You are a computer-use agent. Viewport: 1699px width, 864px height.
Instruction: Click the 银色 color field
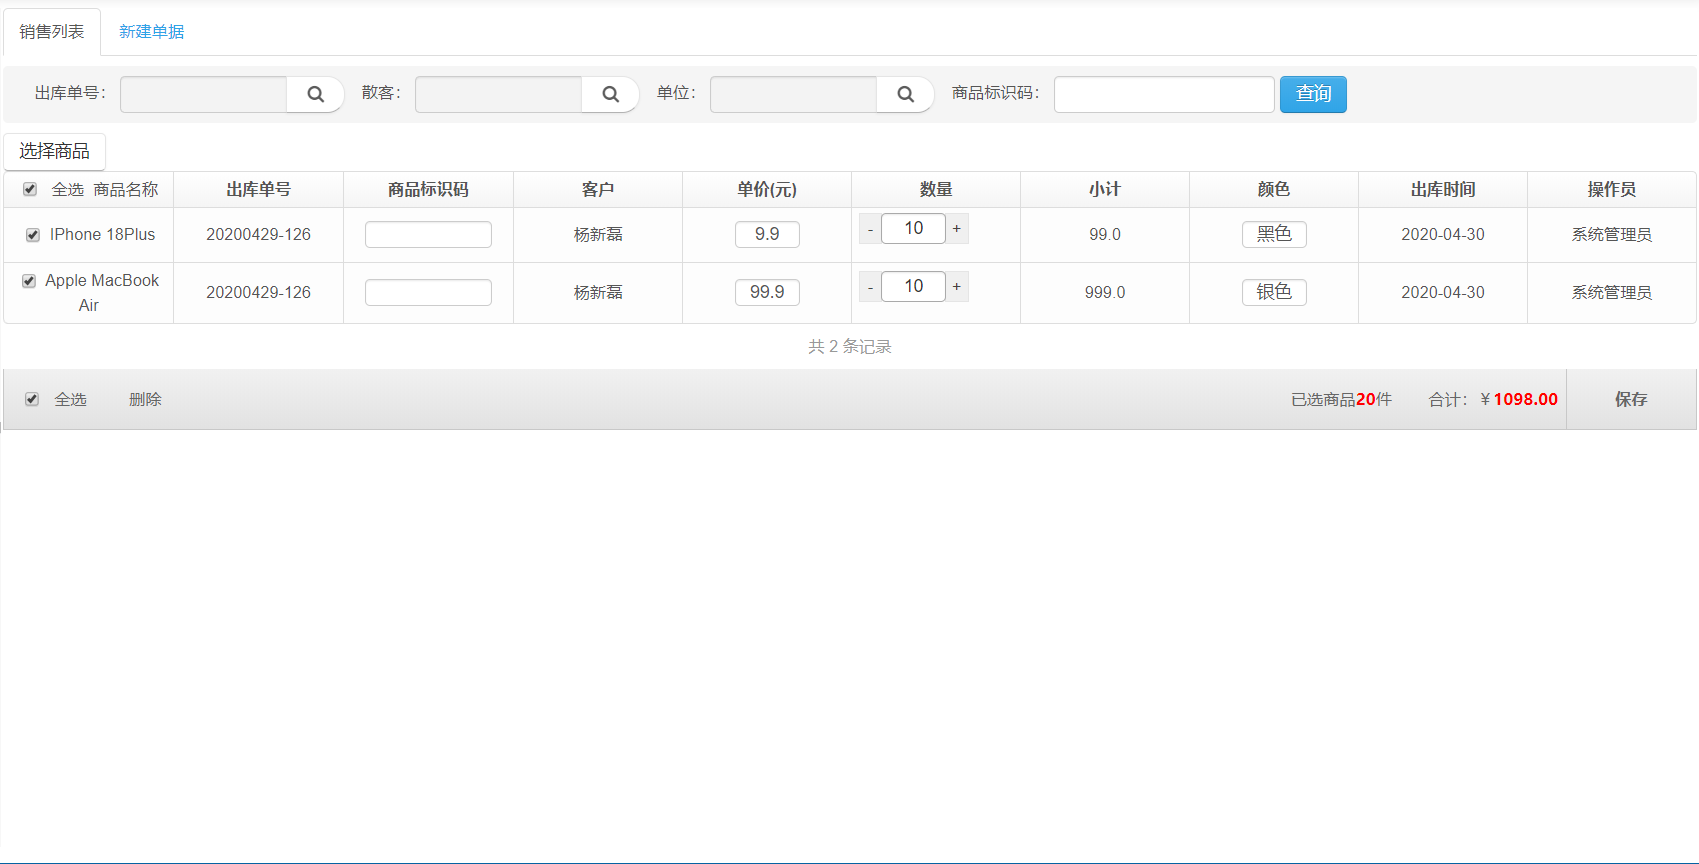1274,292
